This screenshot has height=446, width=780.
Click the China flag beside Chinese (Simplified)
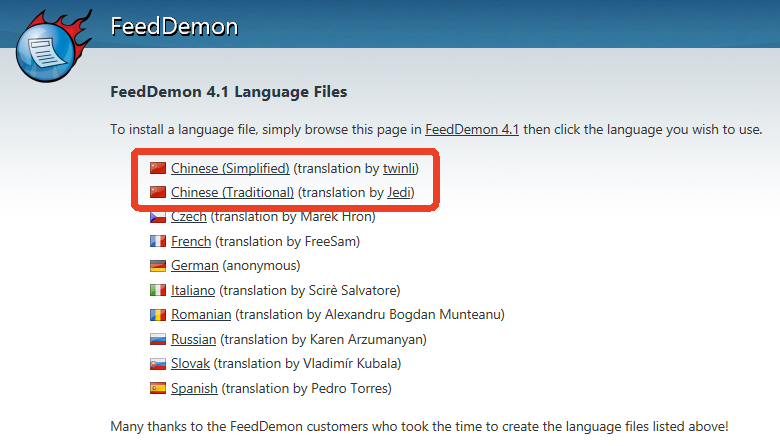pyautogui.click(x=157, y=168)
